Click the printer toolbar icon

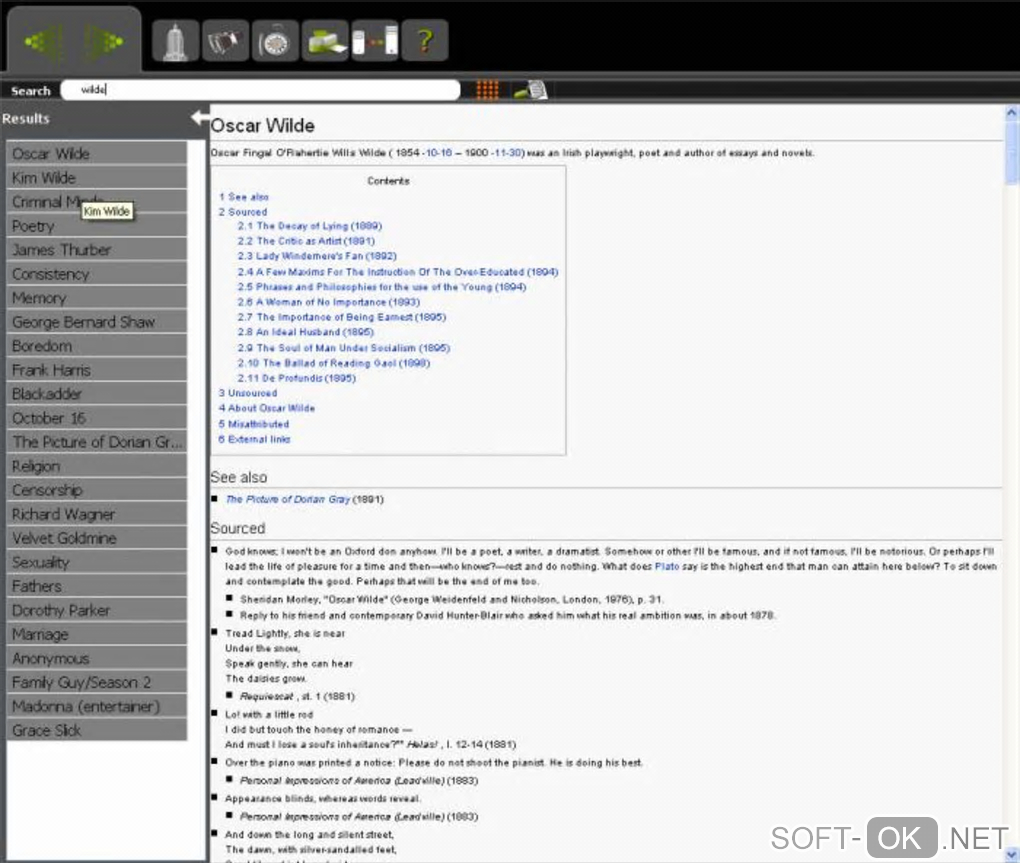[x=326, y=41]
